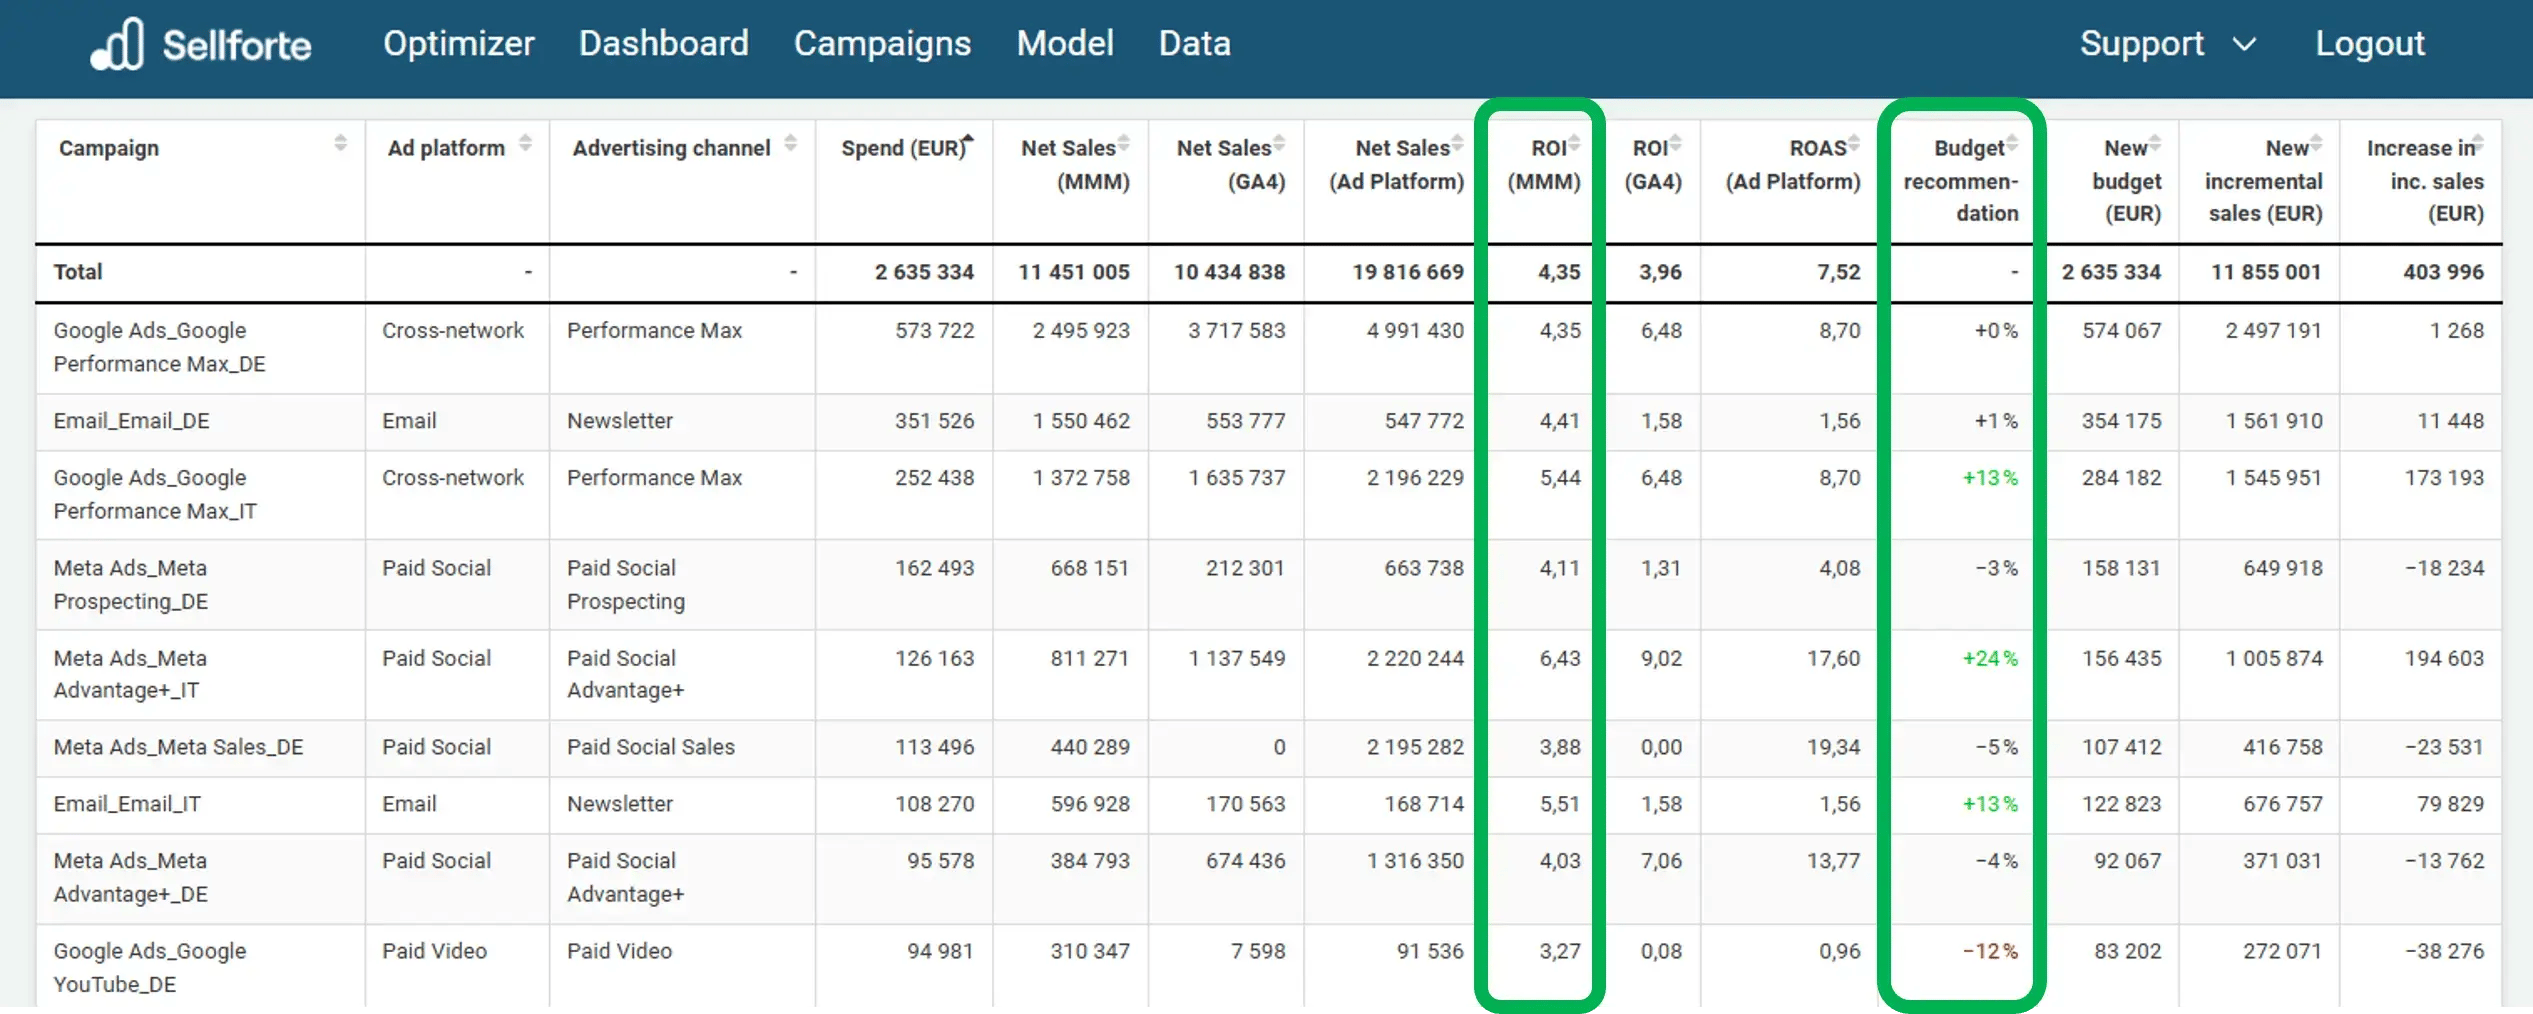Screen dimensions: 2533x1014
Task: Click +13% recommendation for Email_Email_IT
Action: coord(1990,804)
